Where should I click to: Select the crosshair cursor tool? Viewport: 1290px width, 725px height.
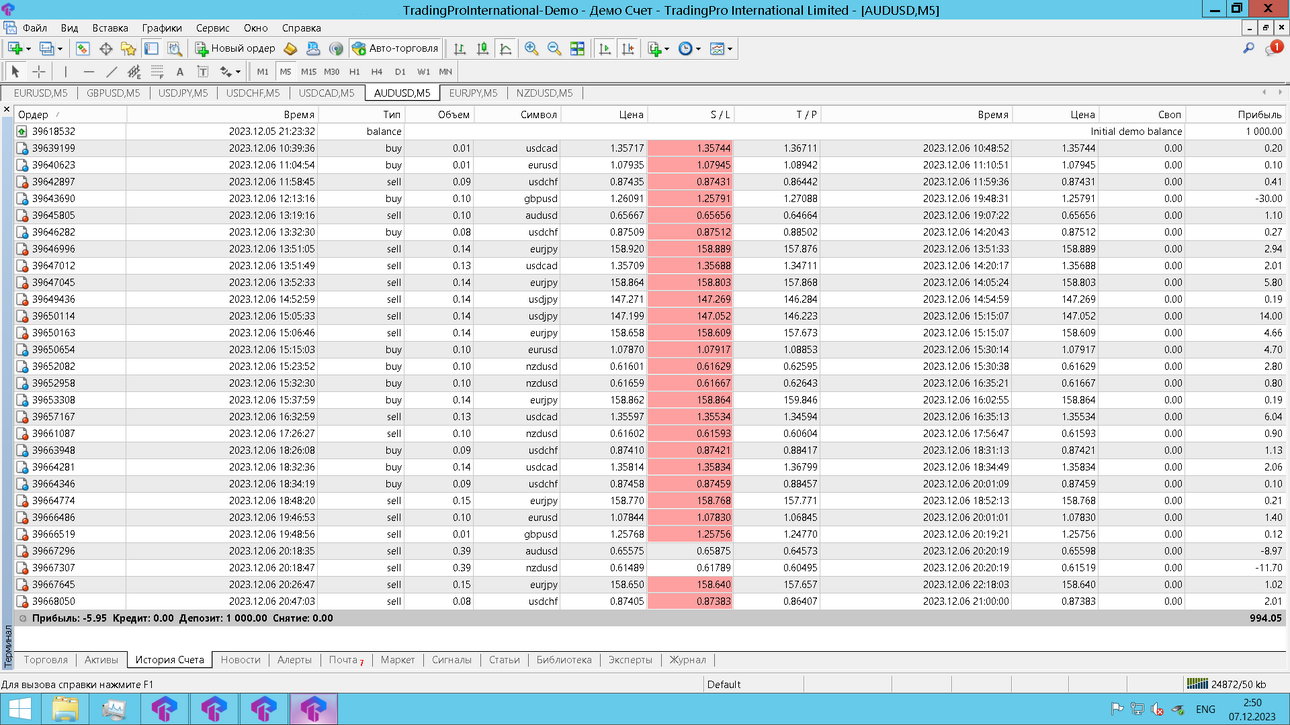coord(39,72)
